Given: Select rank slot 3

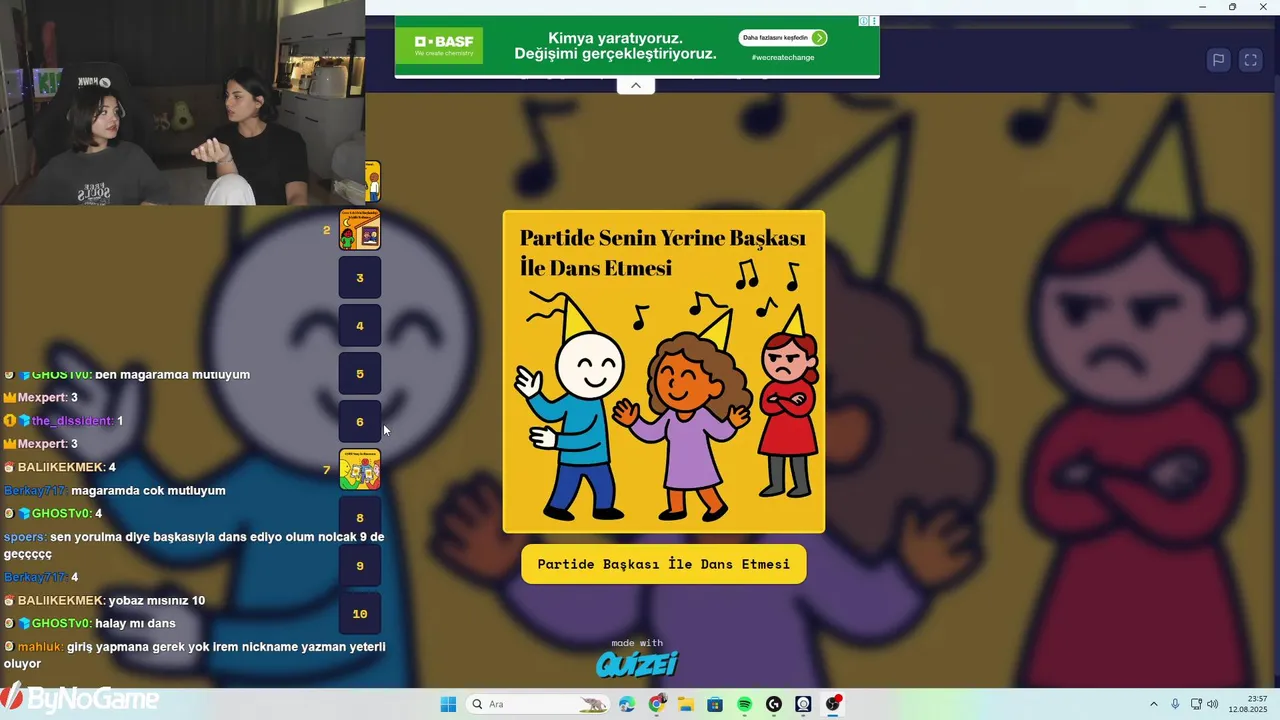Looking at the screenshot, I should pyautogui.click(x=360, y=278).
